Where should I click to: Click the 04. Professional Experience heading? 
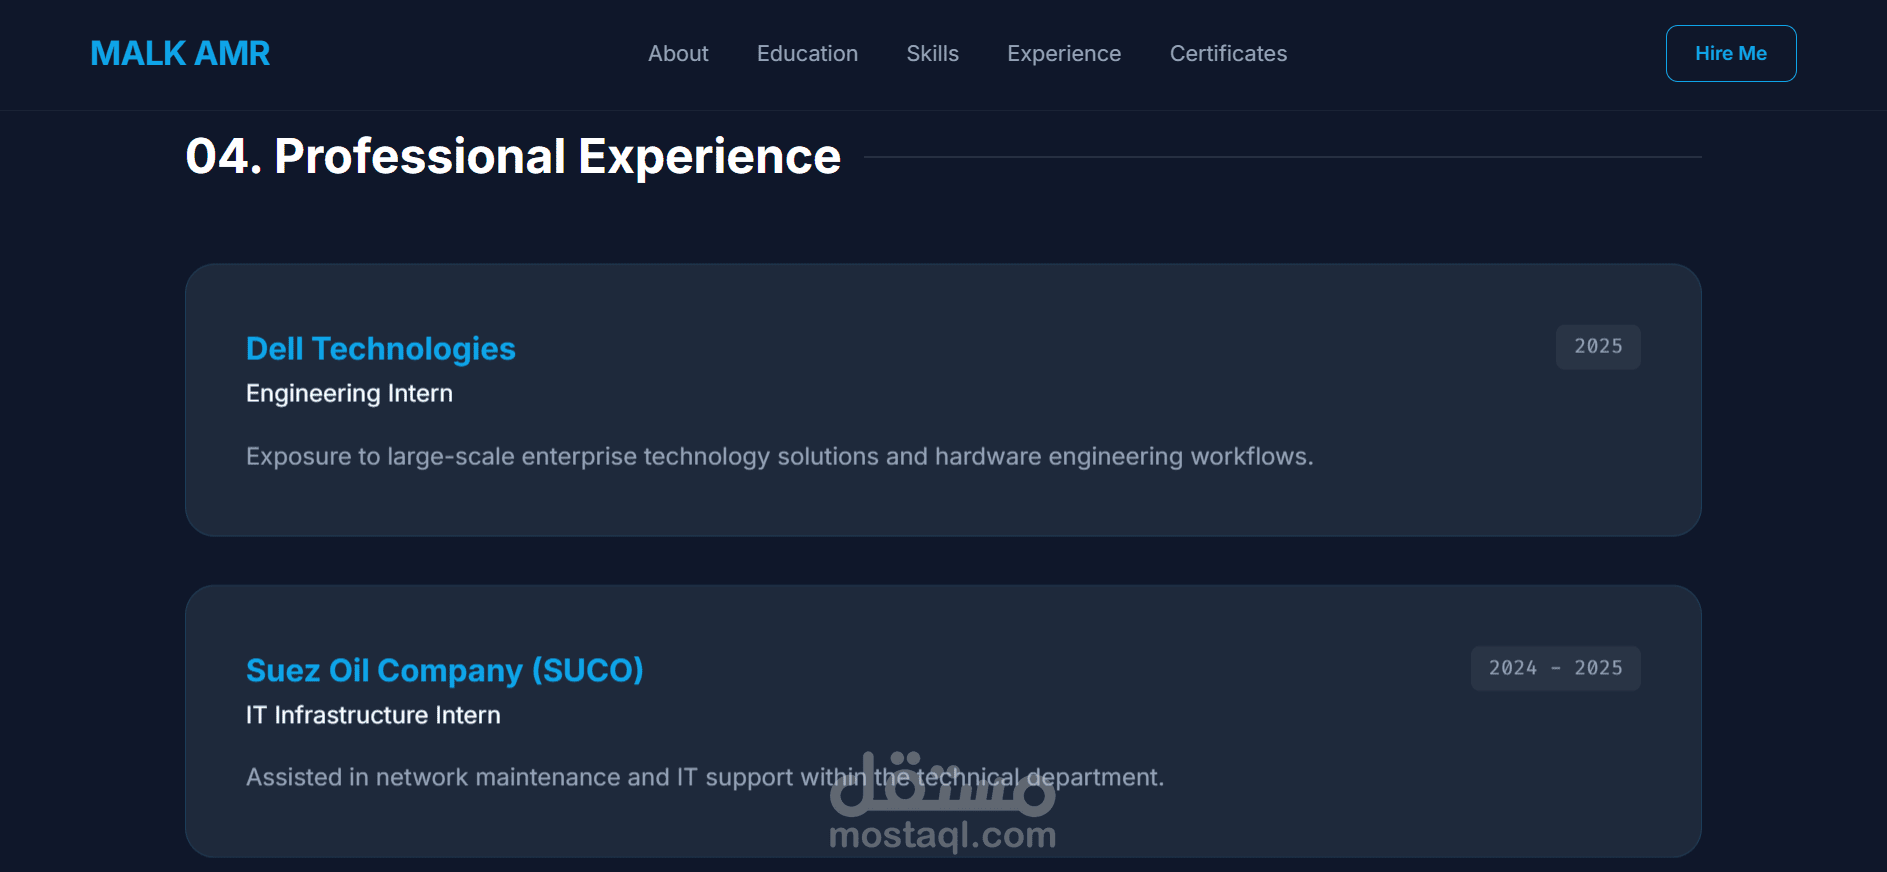(513, 157)
